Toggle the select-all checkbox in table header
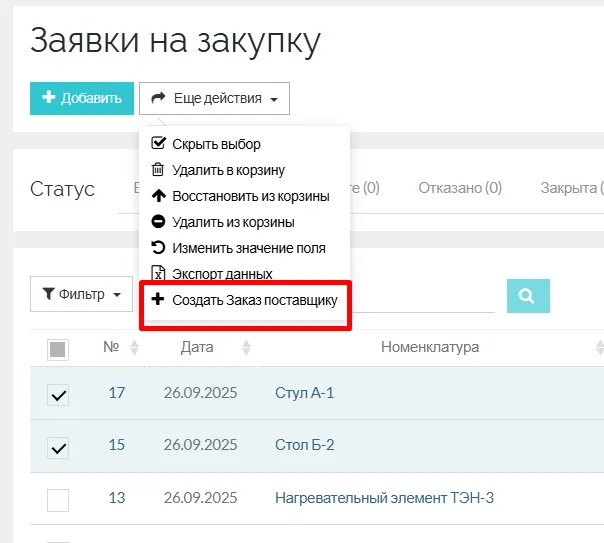This screenshot has height=543, width=604. [58, 349]
